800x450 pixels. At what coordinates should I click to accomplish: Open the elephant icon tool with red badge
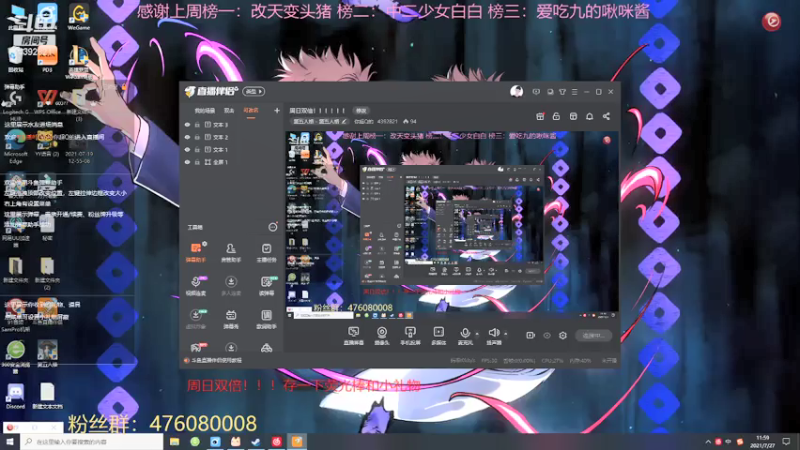[x=196, y=348]
